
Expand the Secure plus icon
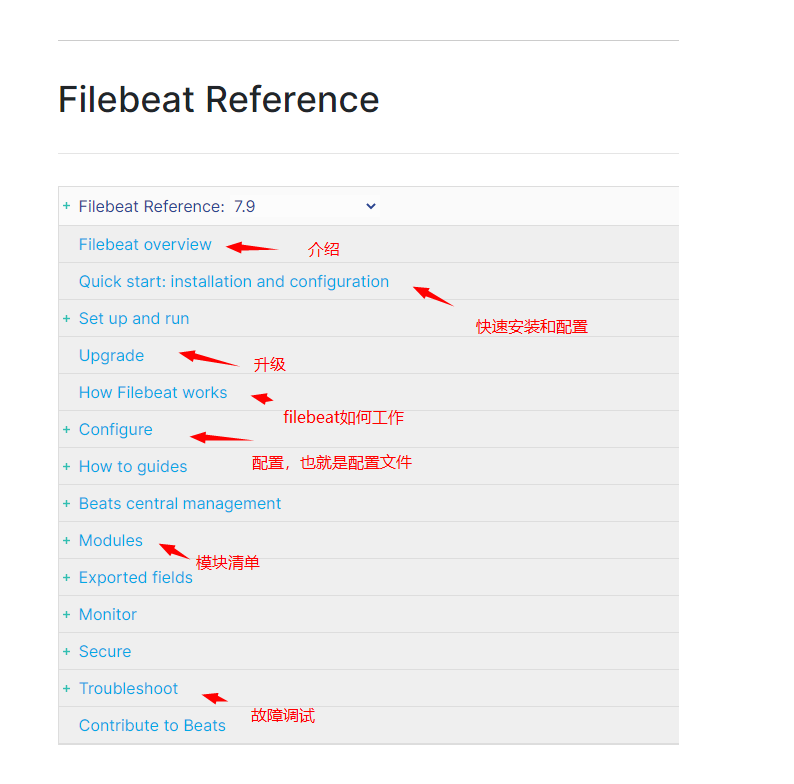[67, 651]
